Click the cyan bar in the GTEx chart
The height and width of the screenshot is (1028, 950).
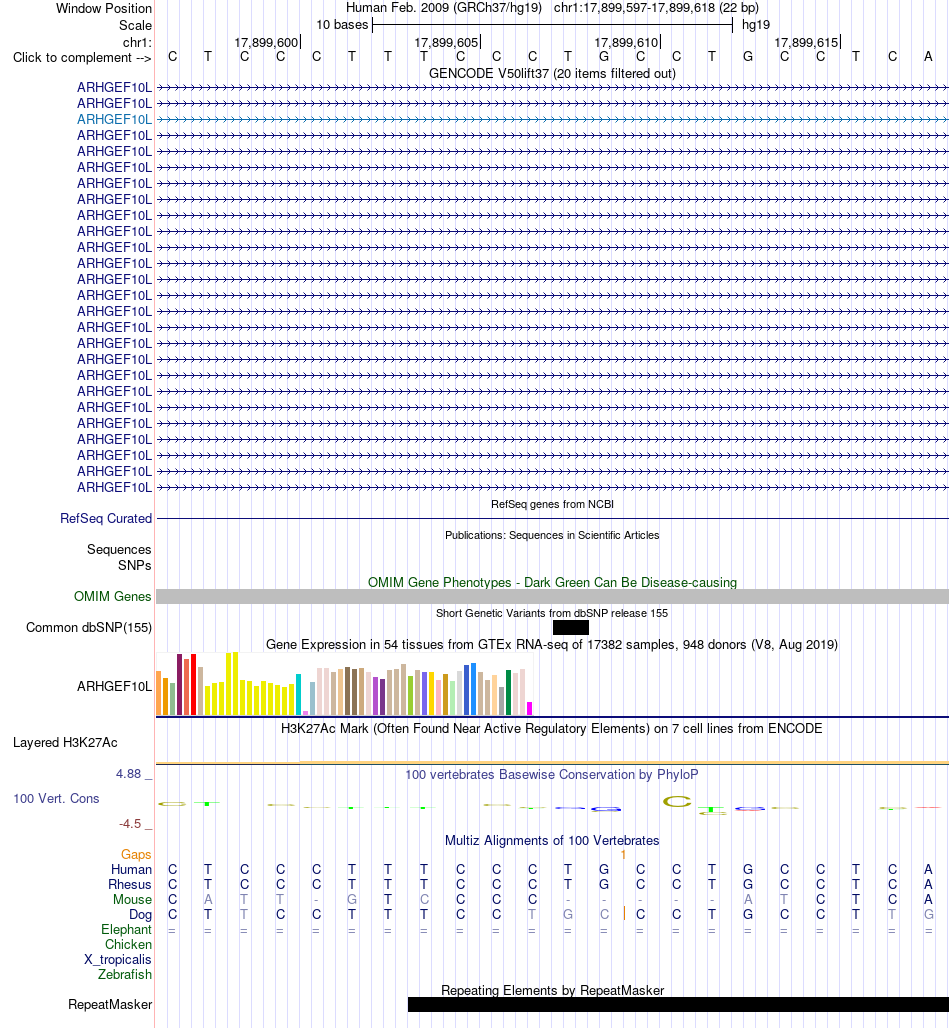(298, 694)
